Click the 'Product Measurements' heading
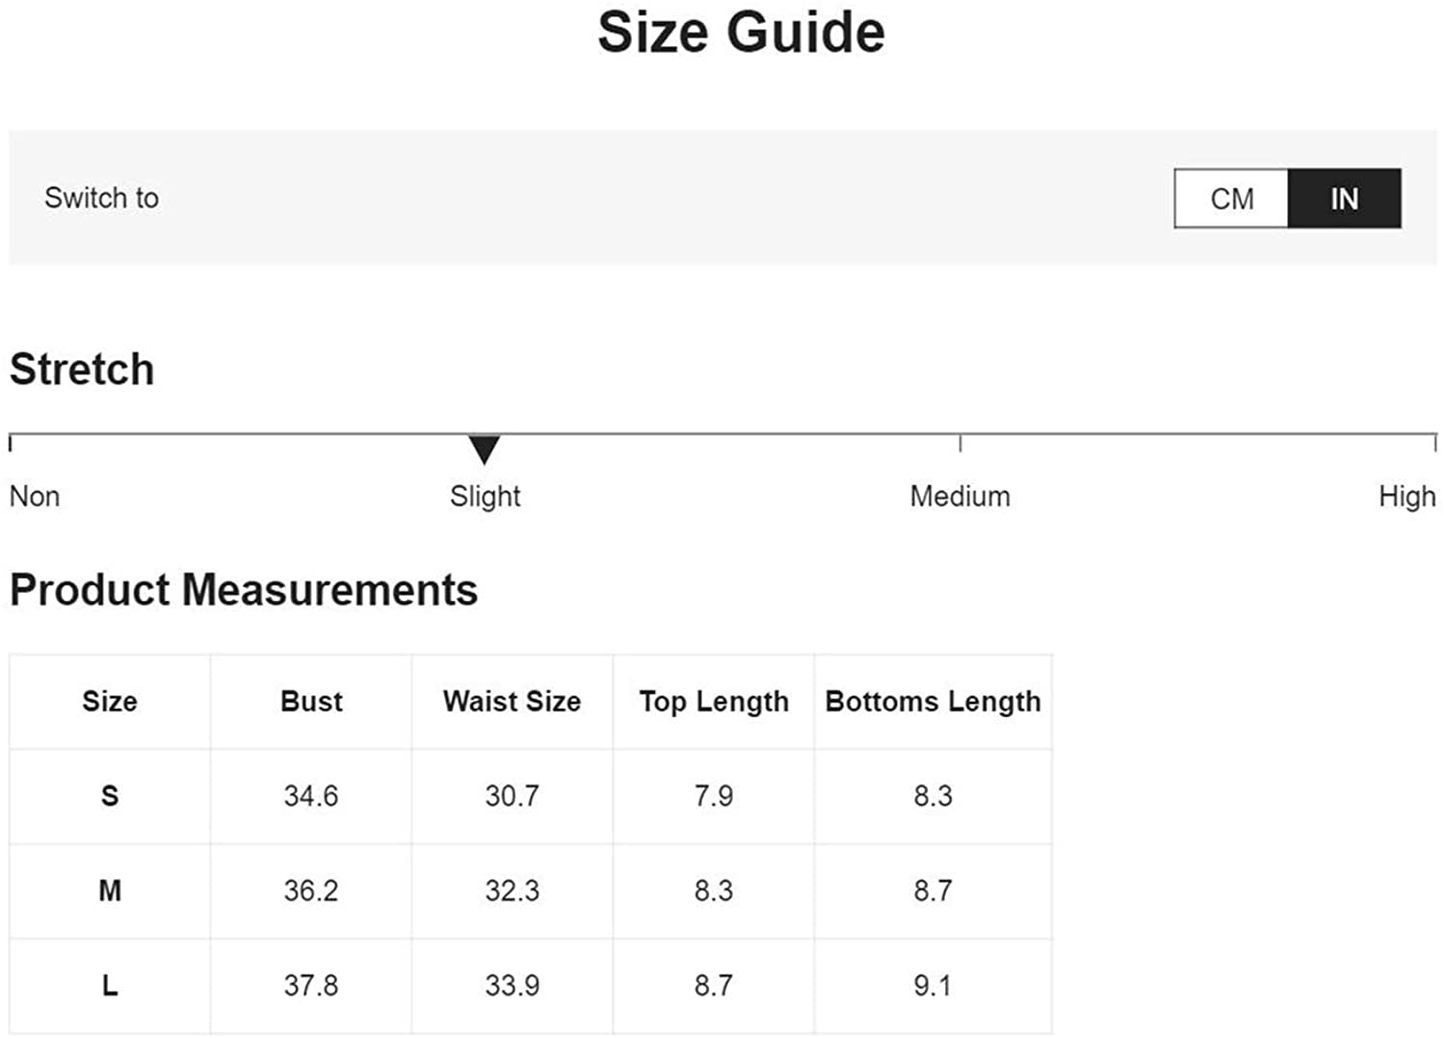 point(244,590)
